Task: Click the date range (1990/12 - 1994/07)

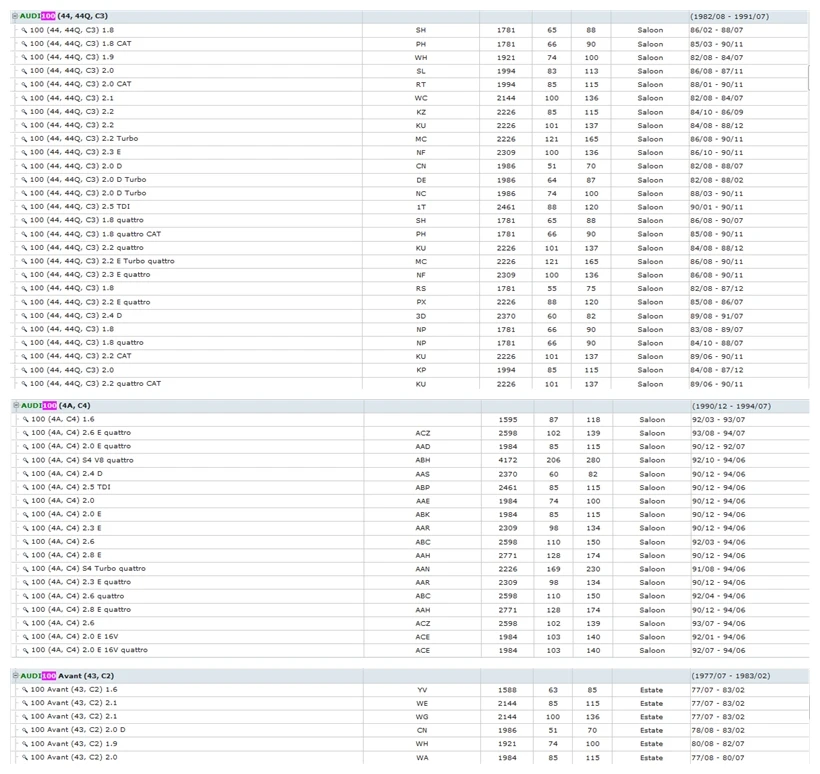Action: (x=731, y=406)
